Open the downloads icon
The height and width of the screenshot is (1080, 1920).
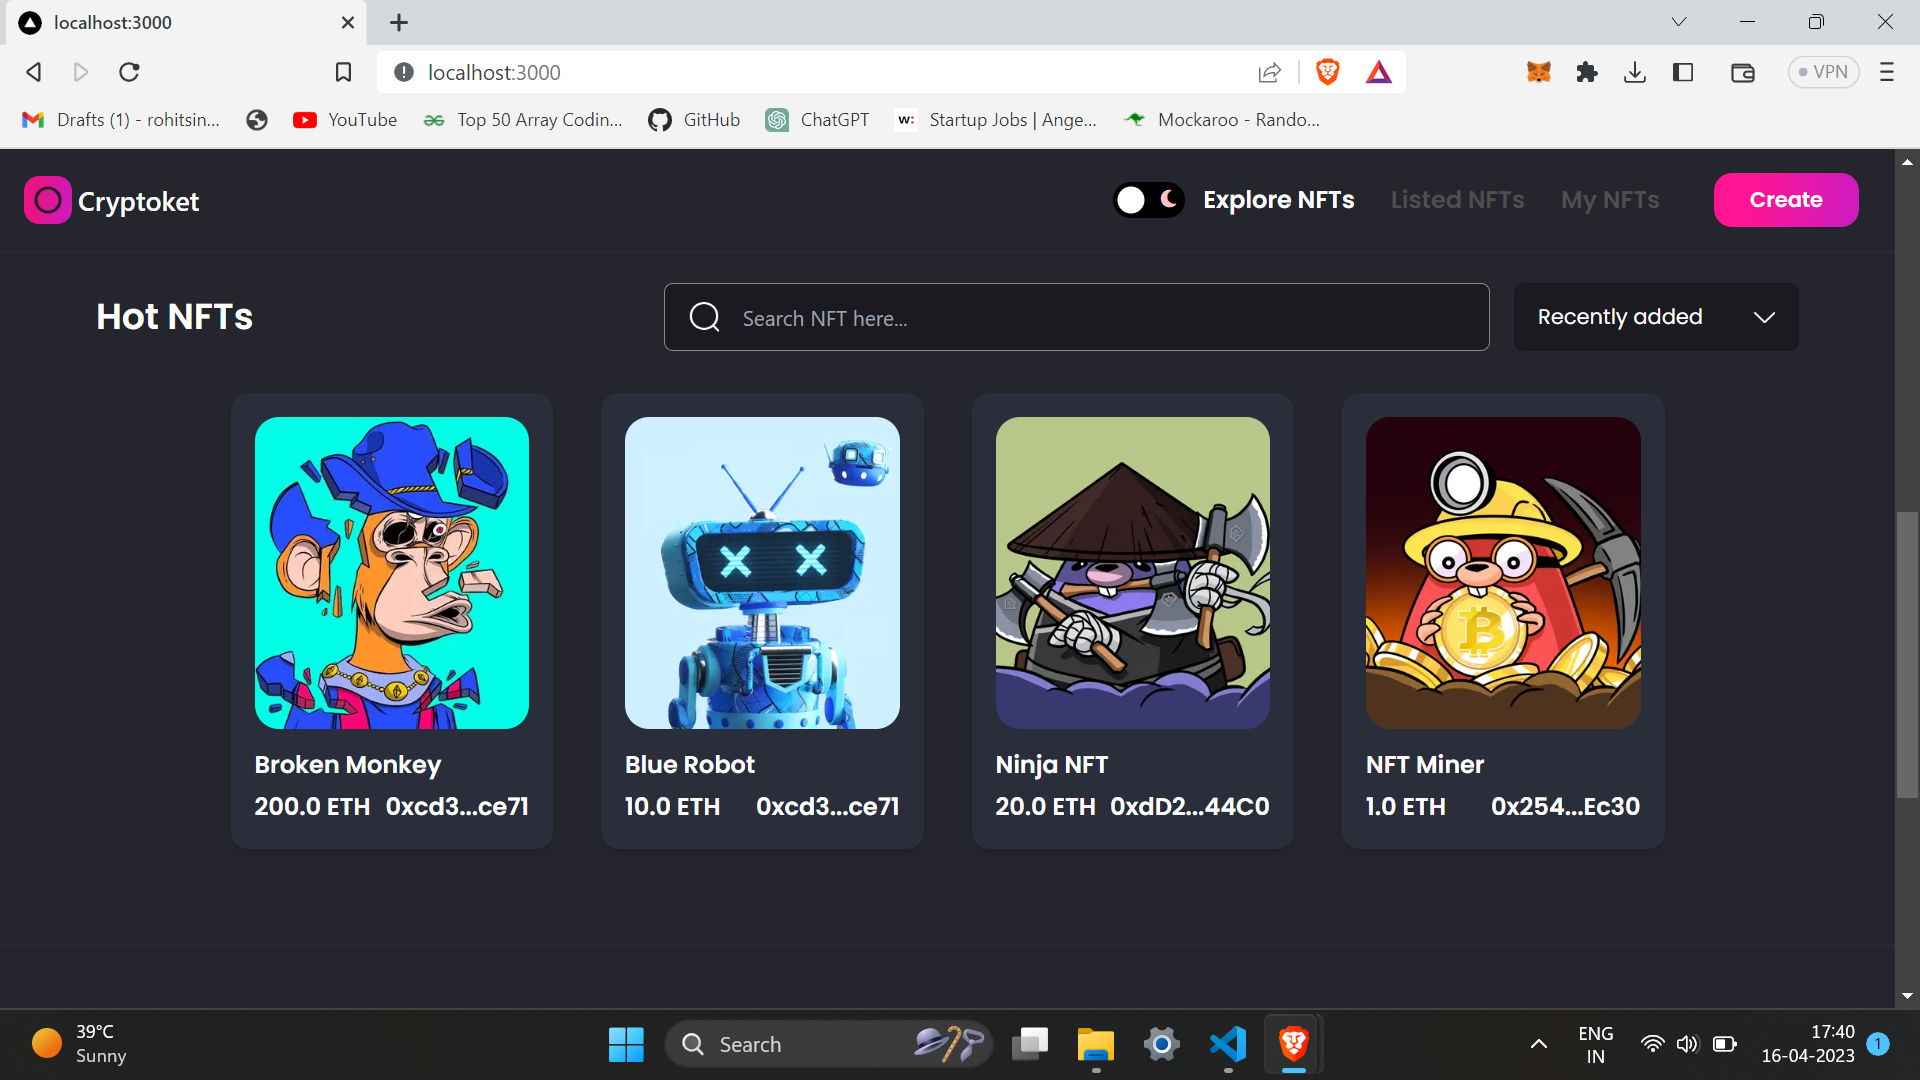[1635, 72]
